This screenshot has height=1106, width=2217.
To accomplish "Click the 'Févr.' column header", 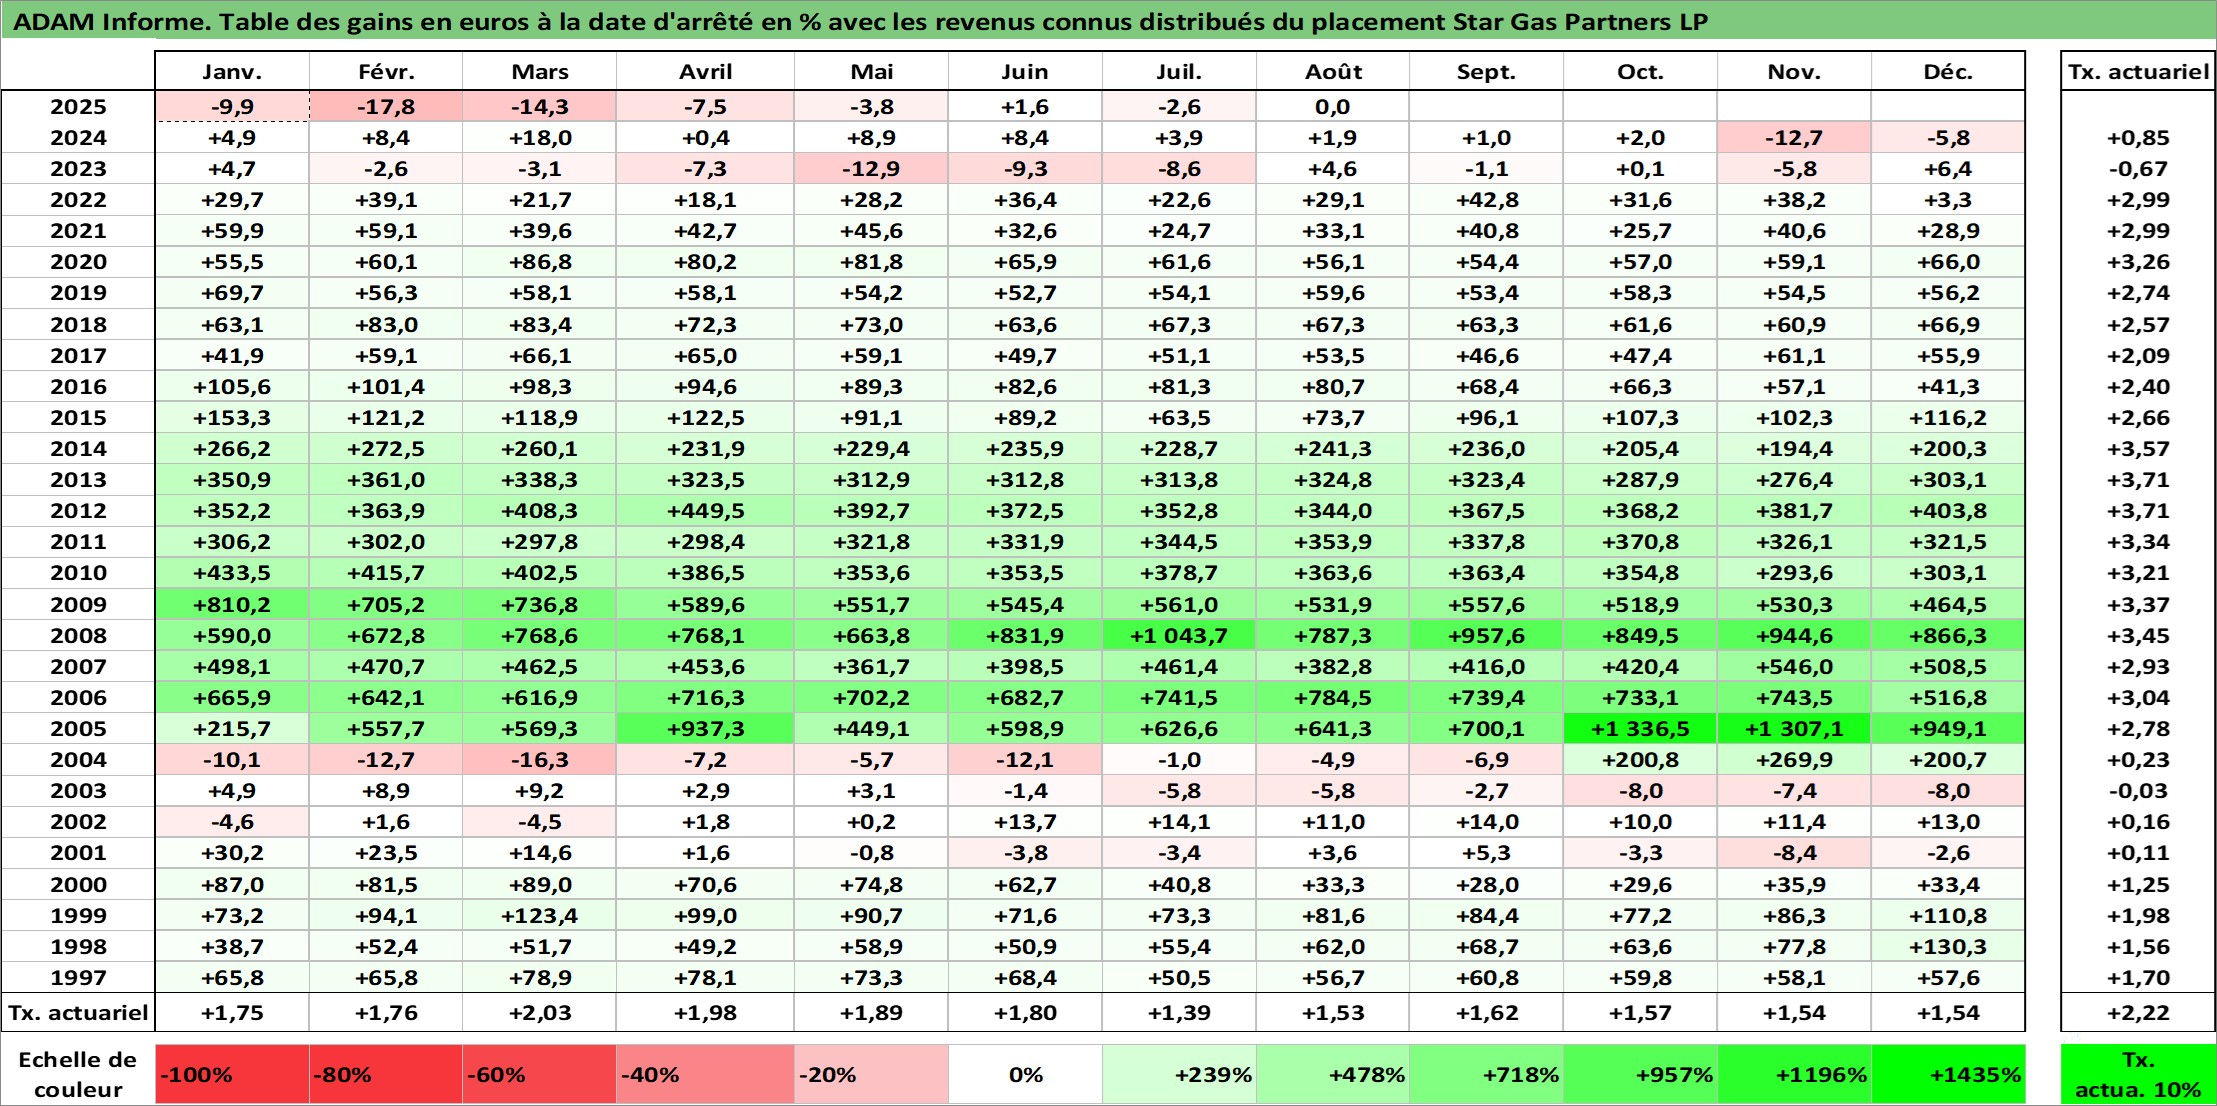I will point(386,71).
